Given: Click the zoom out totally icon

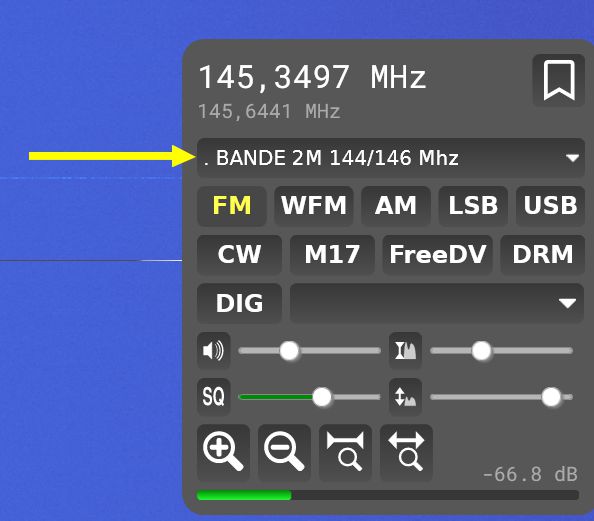Looking at the screenshot, I should tap(406, 452).
